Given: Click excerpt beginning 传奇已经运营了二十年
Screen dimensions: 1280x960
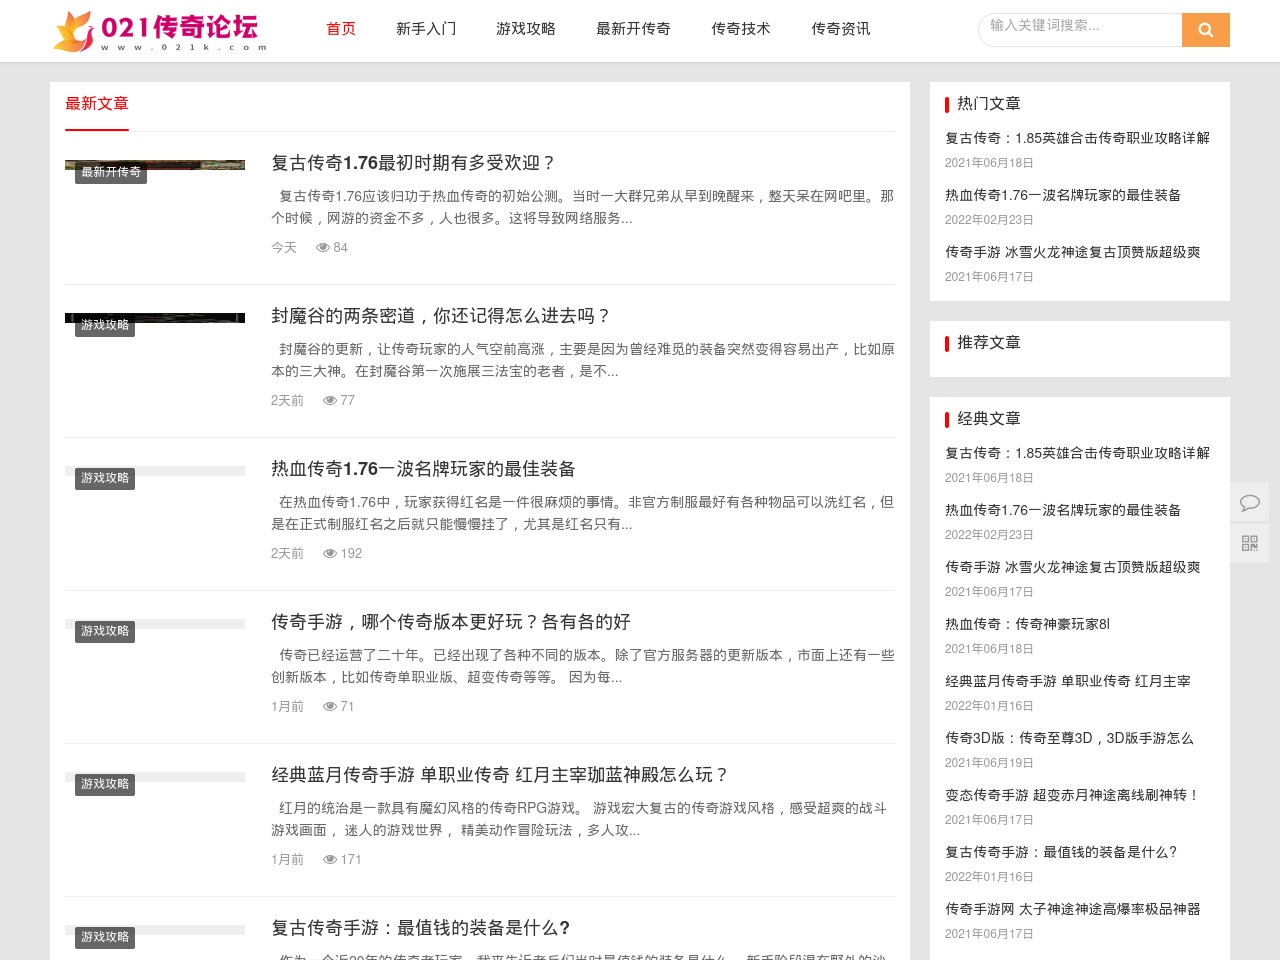Looking at the screenshot, I should point(583,666).
